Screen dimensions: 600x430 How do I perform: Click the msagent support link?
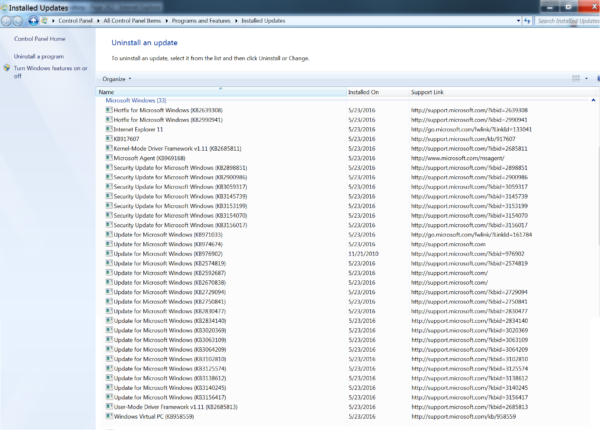(x=458, y=158)
